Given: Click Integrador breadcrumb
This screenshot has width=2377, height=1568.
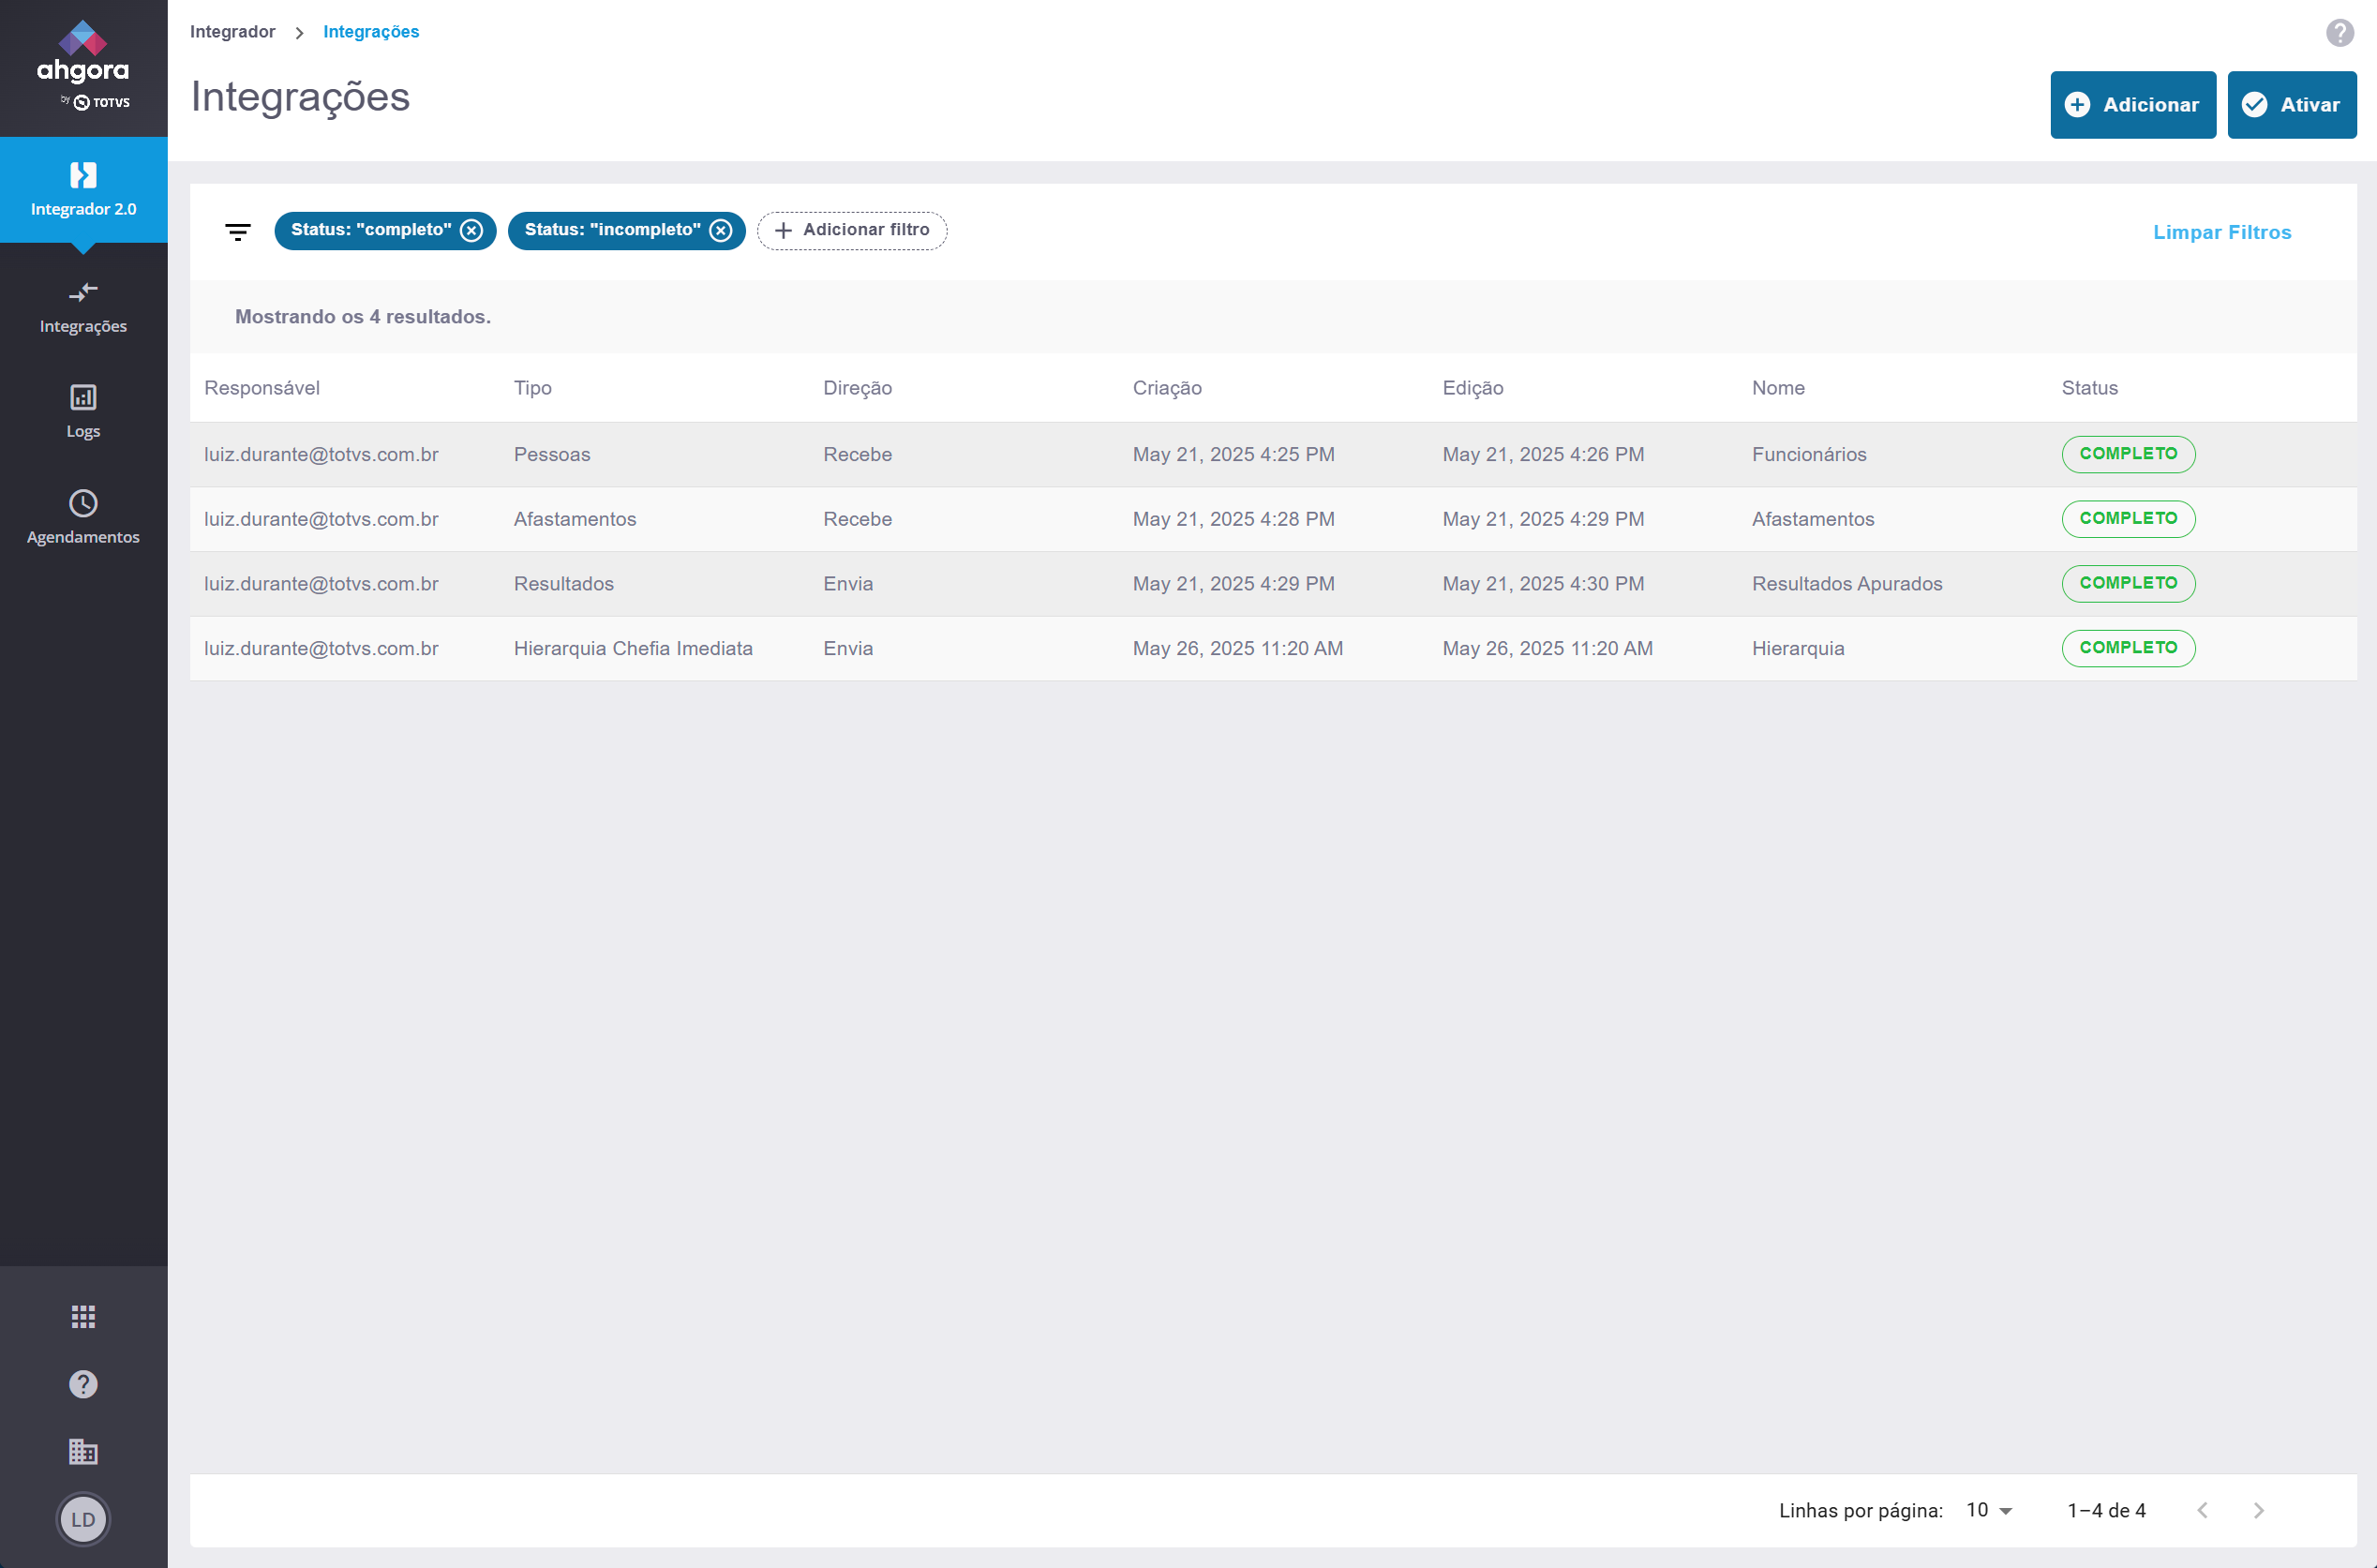Looking at the screenshot, I should 232,32.
